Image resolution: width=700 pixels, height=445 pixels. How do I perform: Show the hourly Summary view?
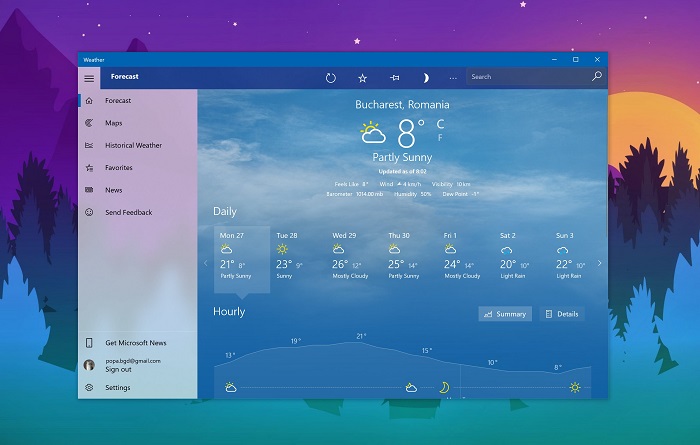pyautogui.click(x=505, y=314)
